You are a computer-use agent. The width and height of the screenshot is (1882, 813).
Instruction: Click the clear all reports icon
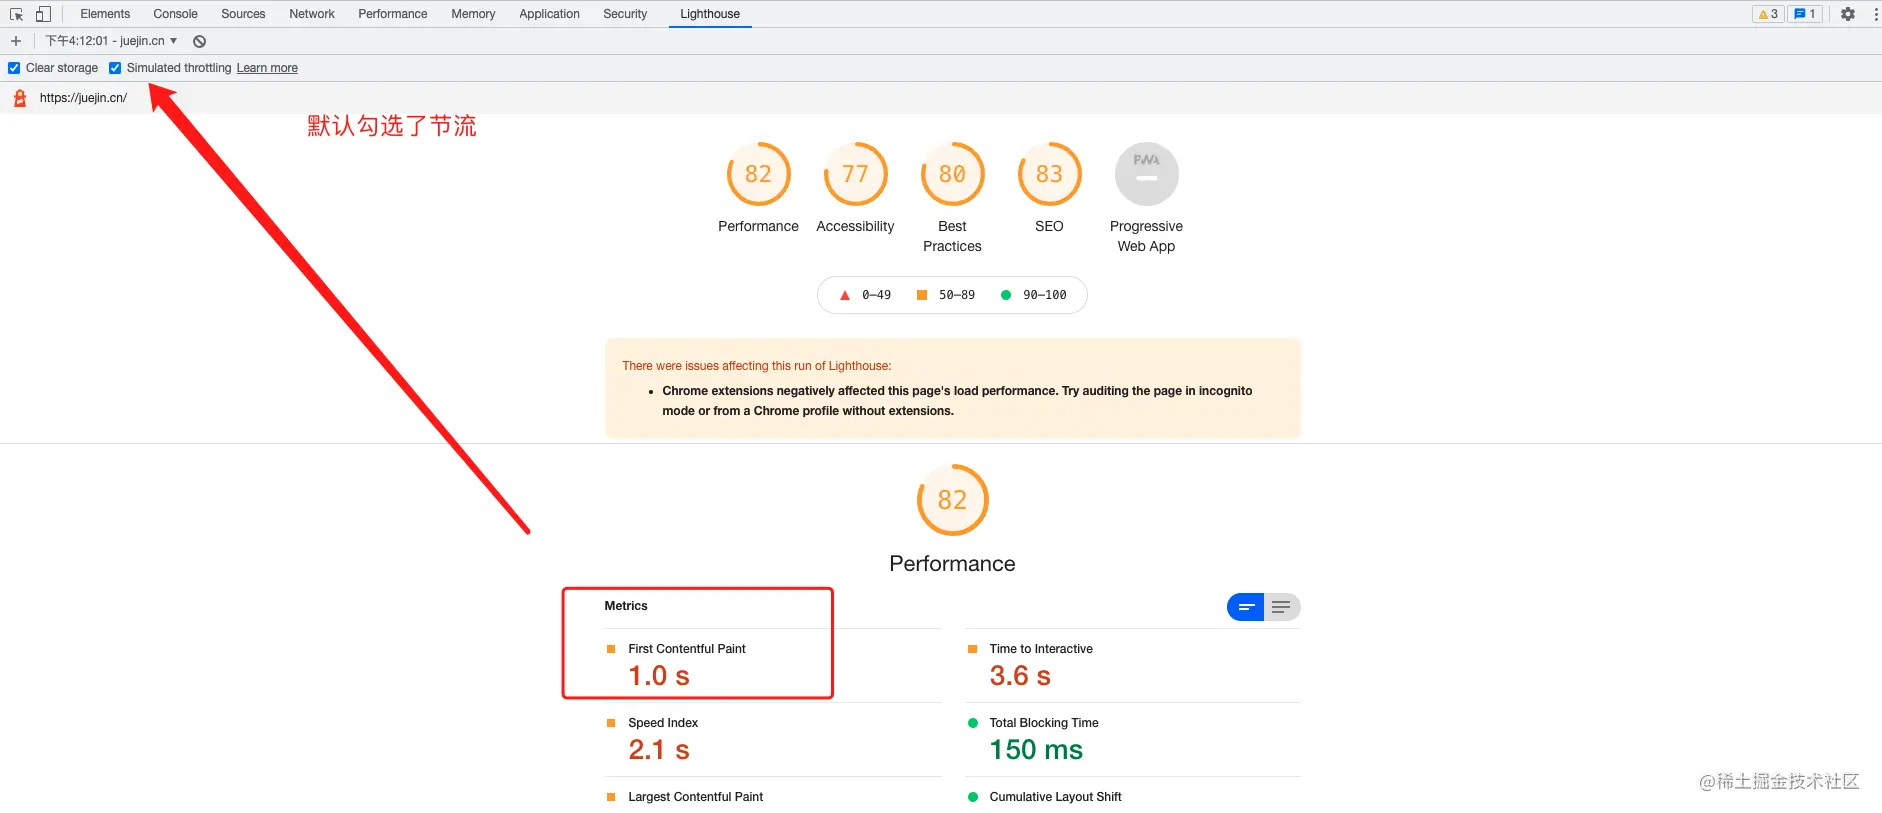(x=200, y=41)
